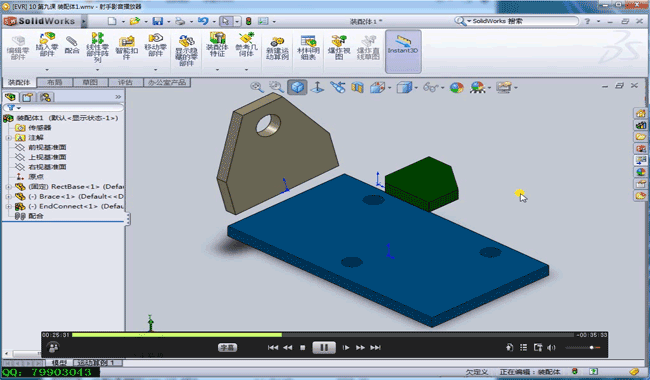
Task: Expand the RectBase<1> tree node
Action: (x=8, y=186)
